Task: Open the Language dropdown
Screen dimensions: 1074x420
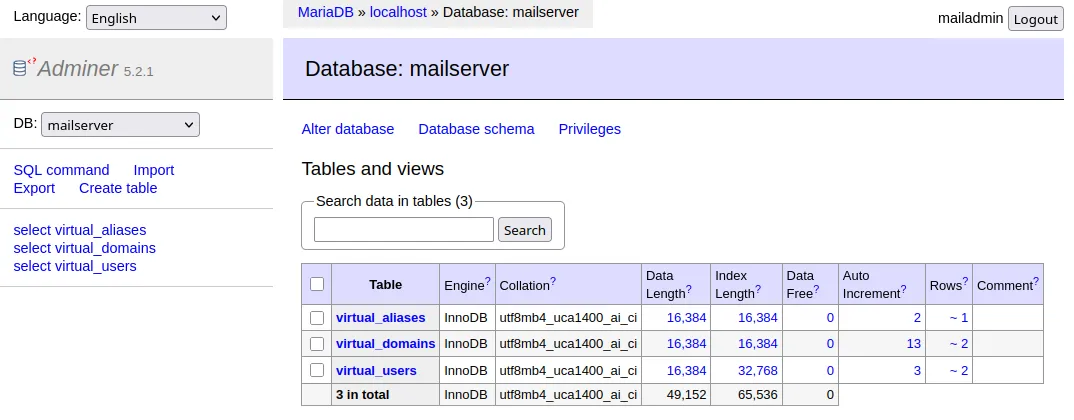Action: [x=156, y=17]
